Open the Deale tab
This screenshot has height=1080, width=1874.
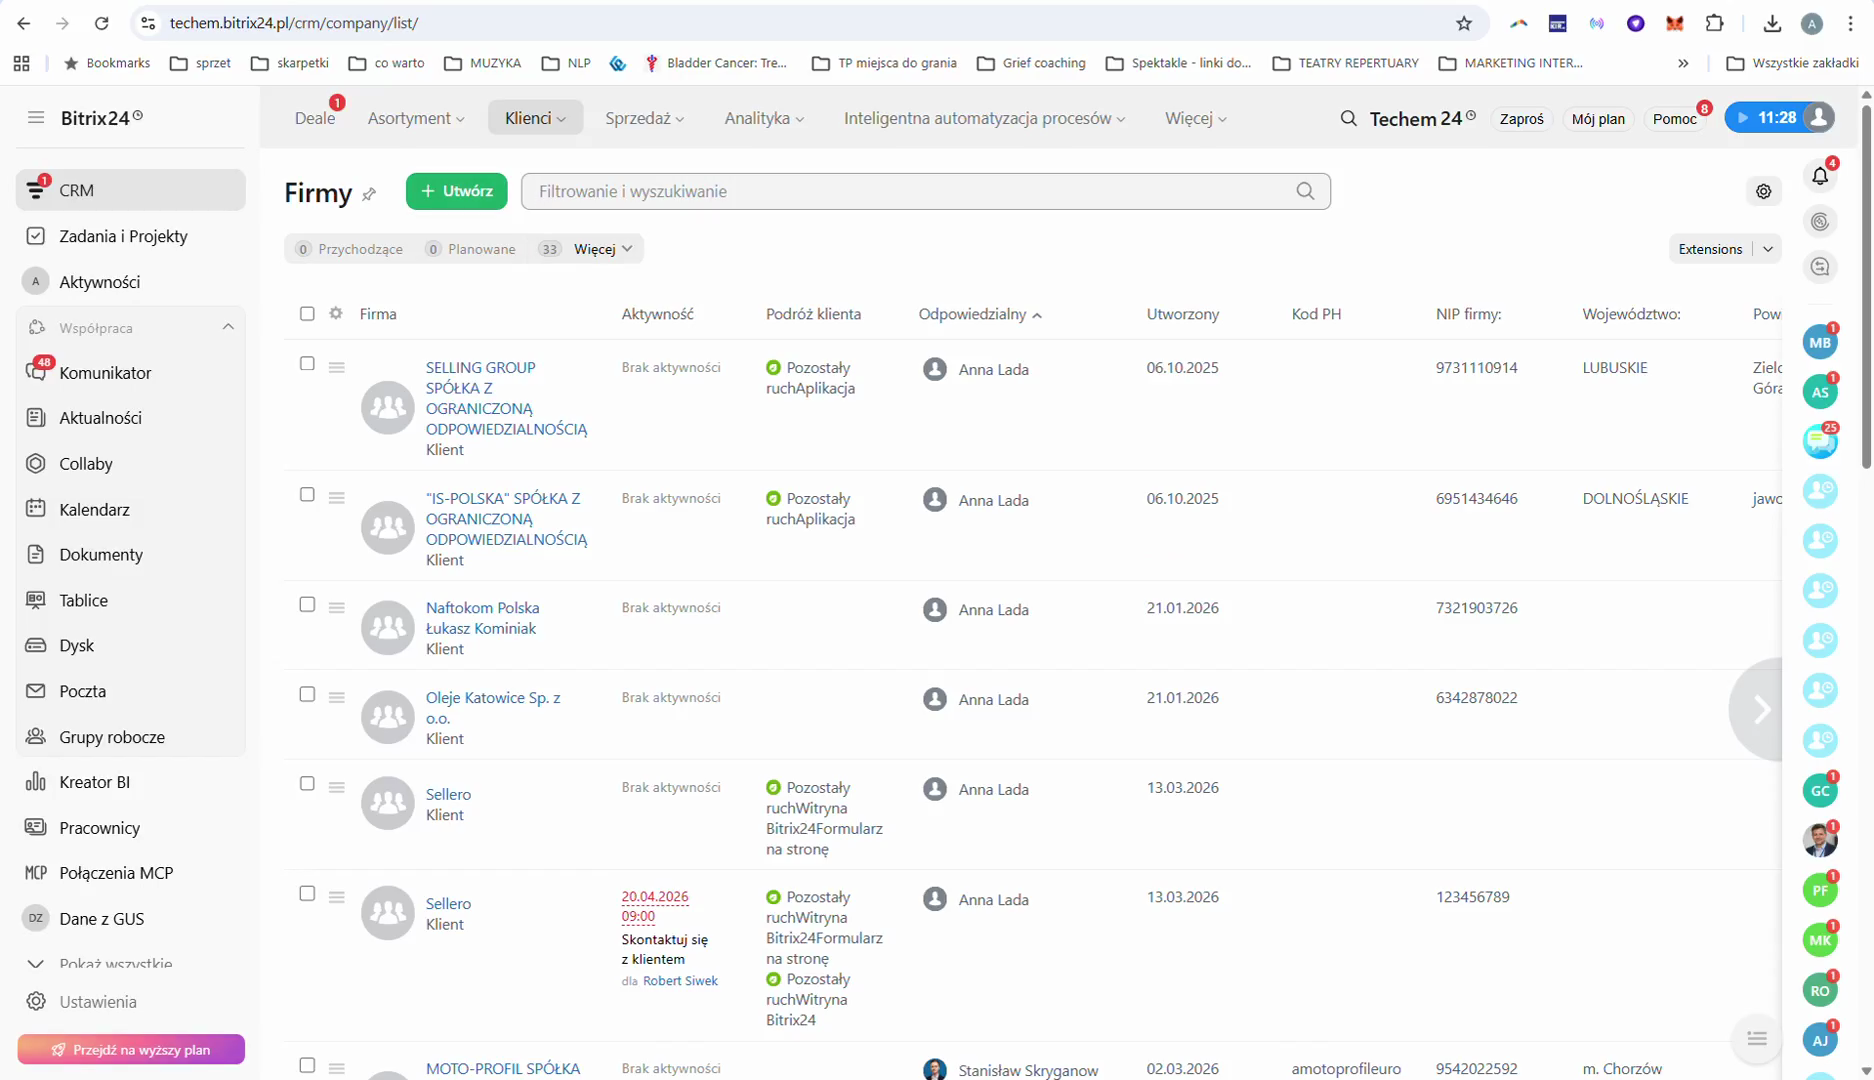pyautogui.click(x=315, y=118)
